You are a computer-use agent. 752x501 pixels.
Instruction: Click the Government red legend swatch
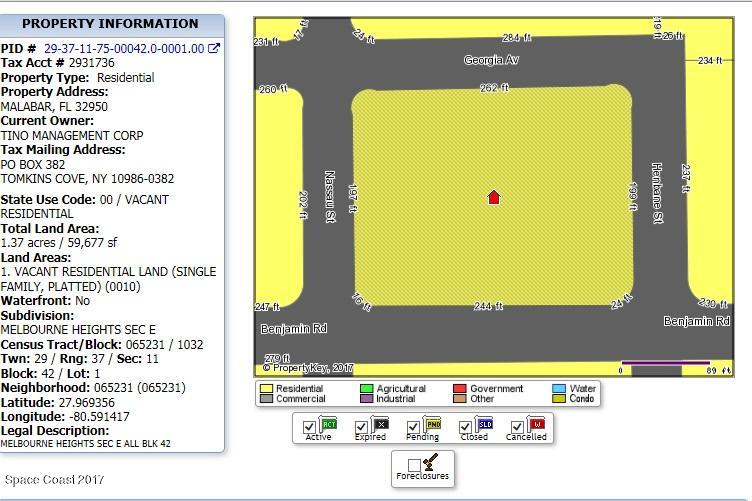[460, 388]
